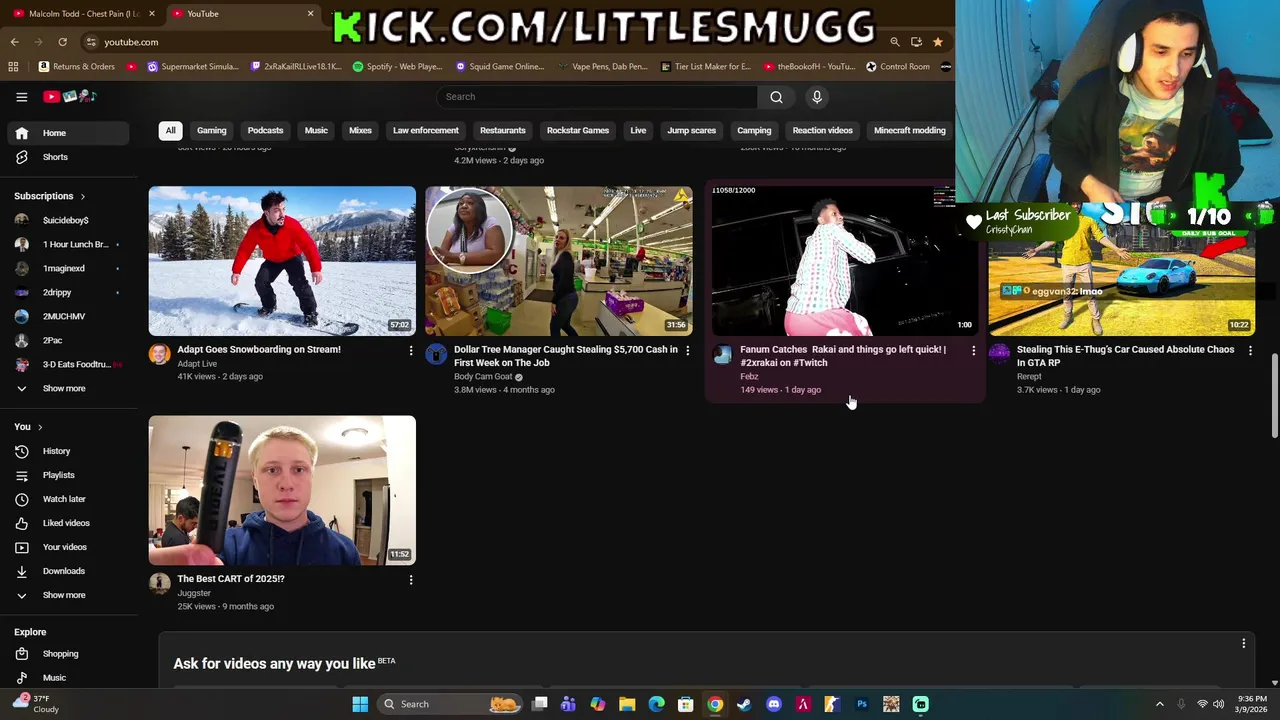Open Playlists in the sidebar
1280x720 pixels.
click(x=68, y=475)
